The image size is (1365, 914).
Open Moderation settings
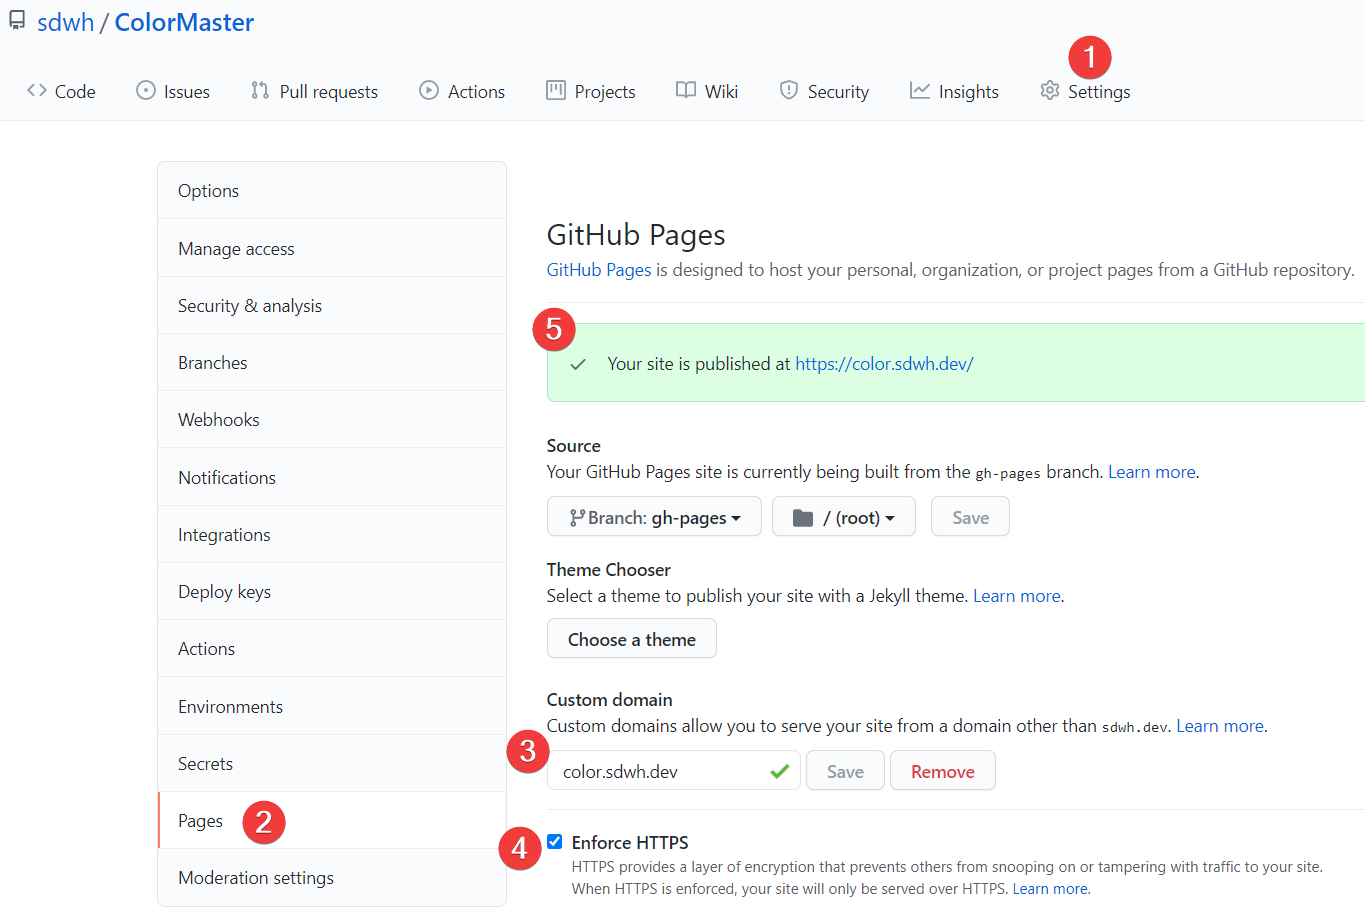point(332,877)
